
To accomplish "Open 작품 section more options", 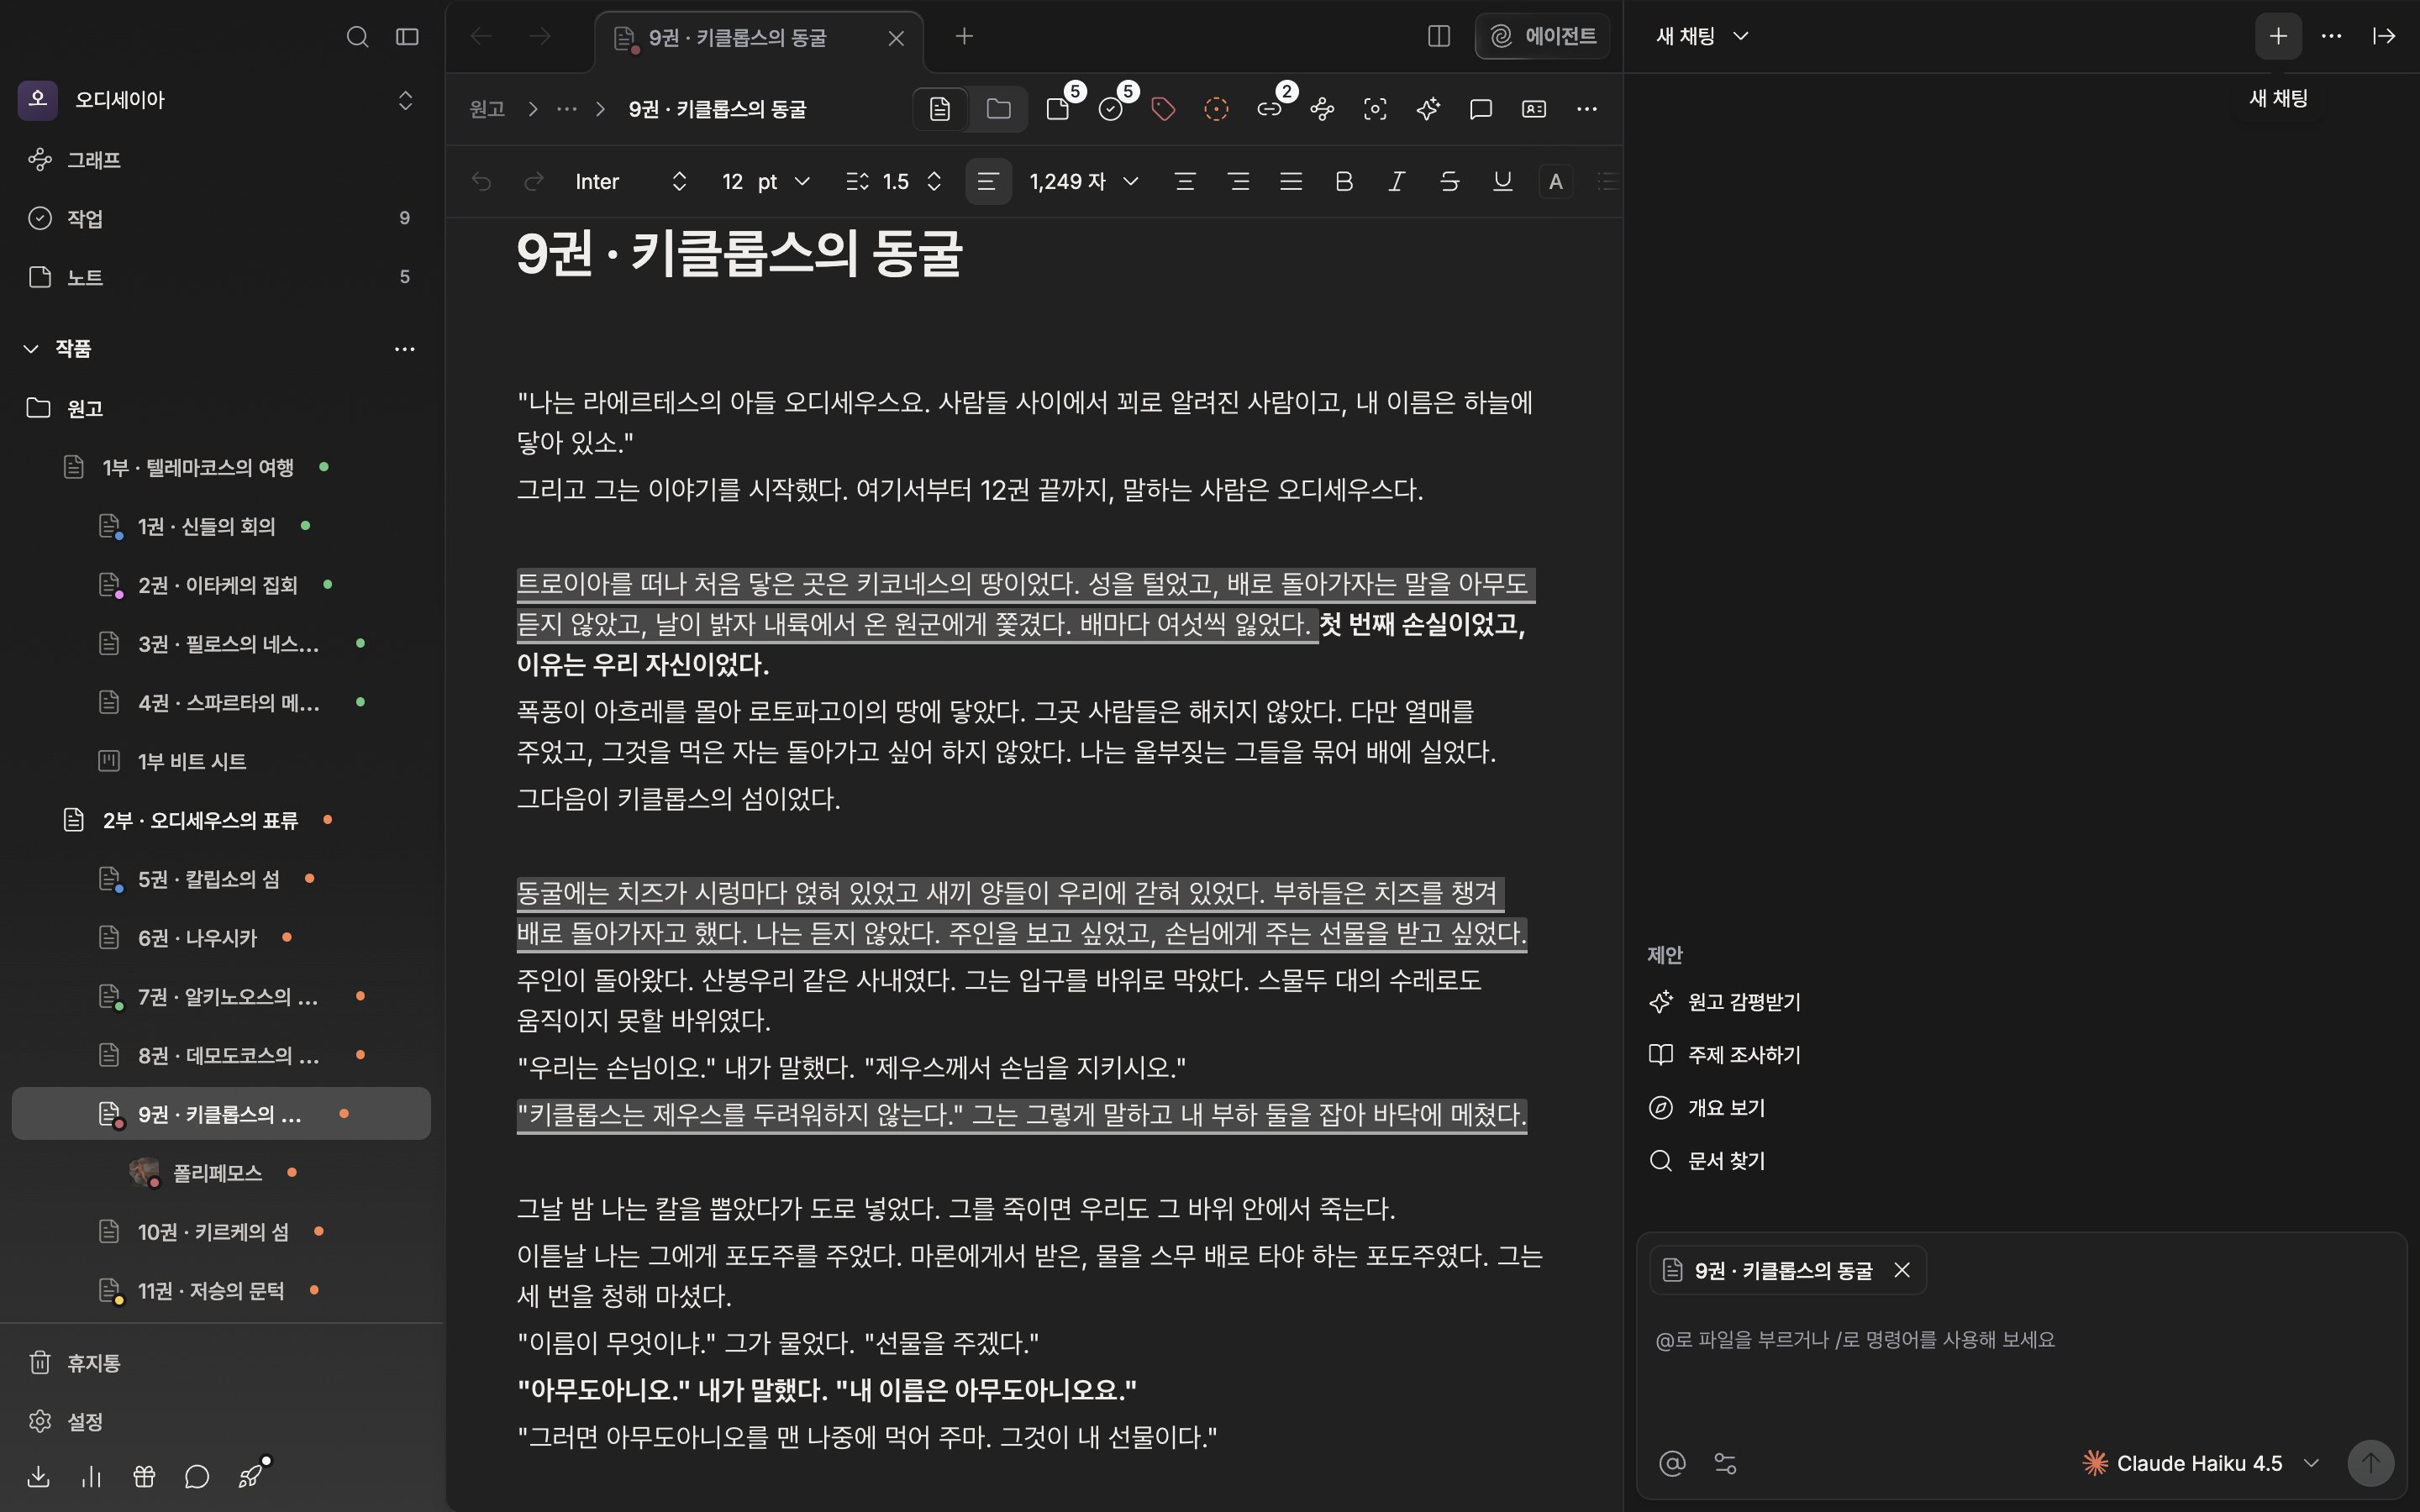I will point(405,349).
